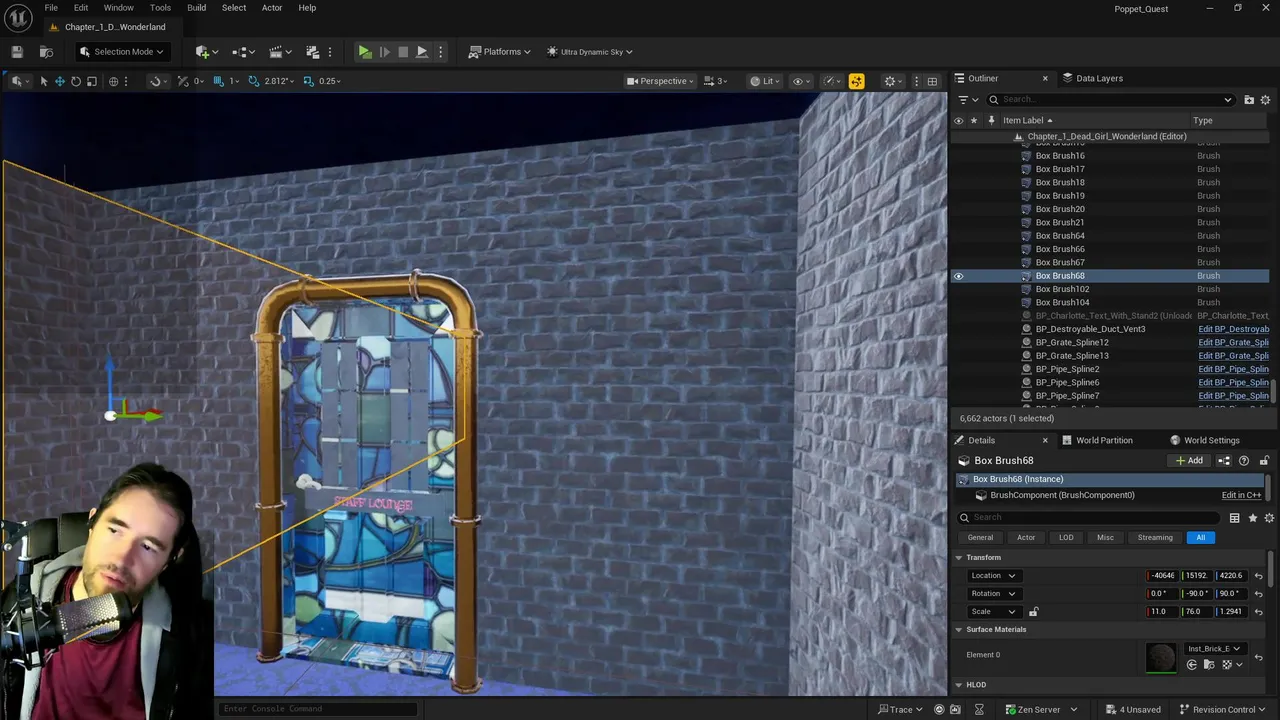Screen dimensions: 1280x720
Task: Click the Eject/launch play control
Action: (422, 52)
